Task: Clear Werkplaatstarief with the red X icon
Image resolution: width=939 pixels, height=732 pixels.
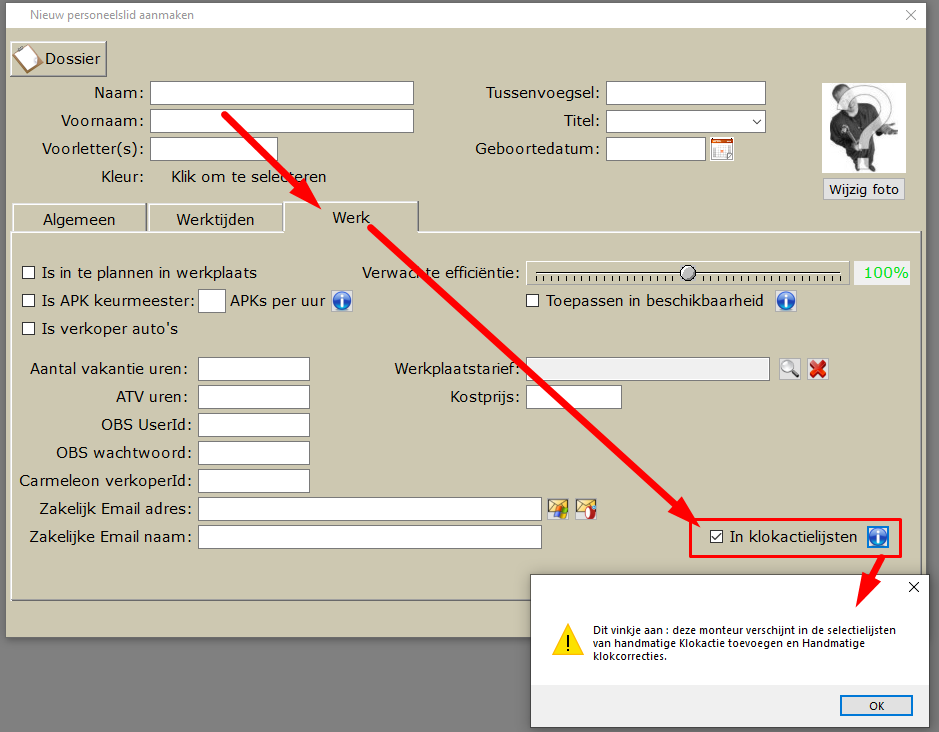Action: [x=817, y=369]
